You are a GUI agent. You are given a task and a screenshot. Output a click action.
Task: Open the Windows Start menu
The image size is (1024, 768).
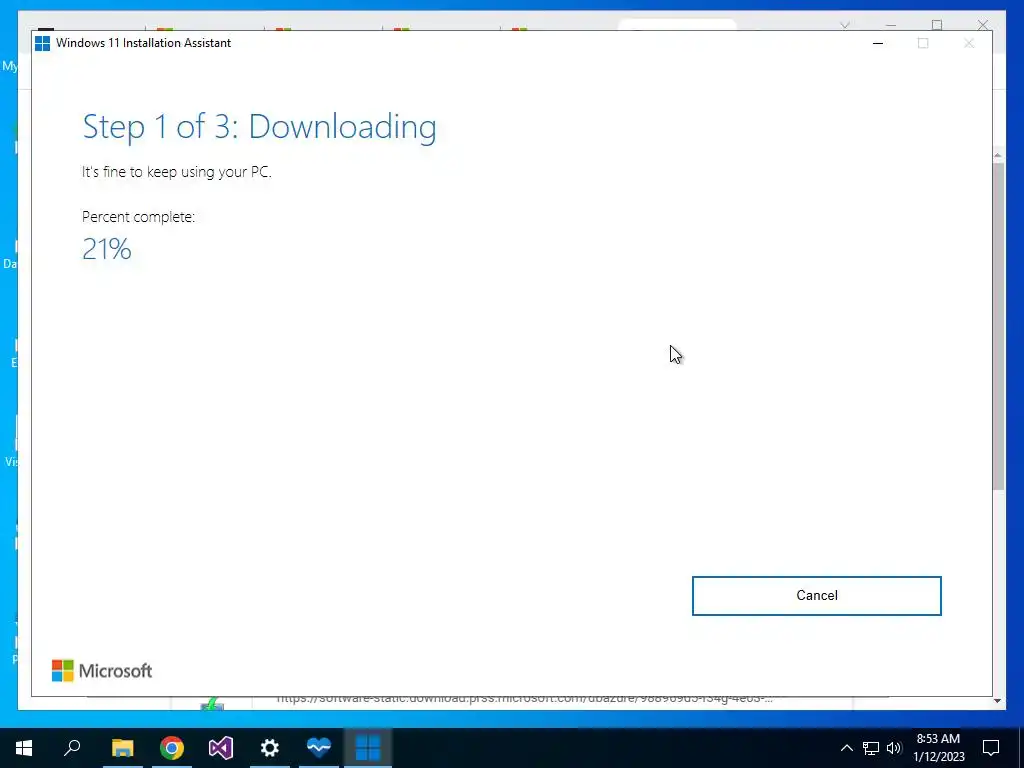(x=24, y=748)
